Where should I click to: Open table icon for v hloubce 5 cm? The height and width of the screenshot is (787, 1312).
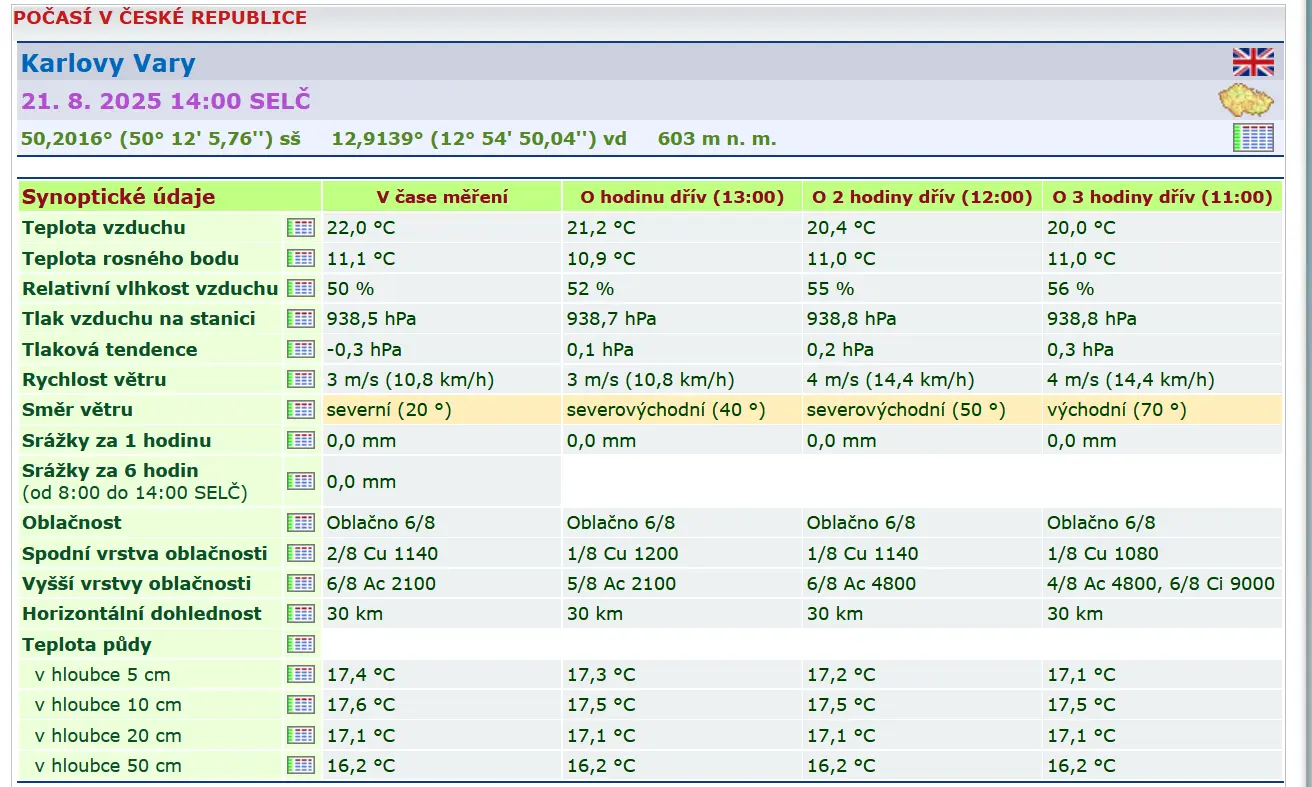300,674
